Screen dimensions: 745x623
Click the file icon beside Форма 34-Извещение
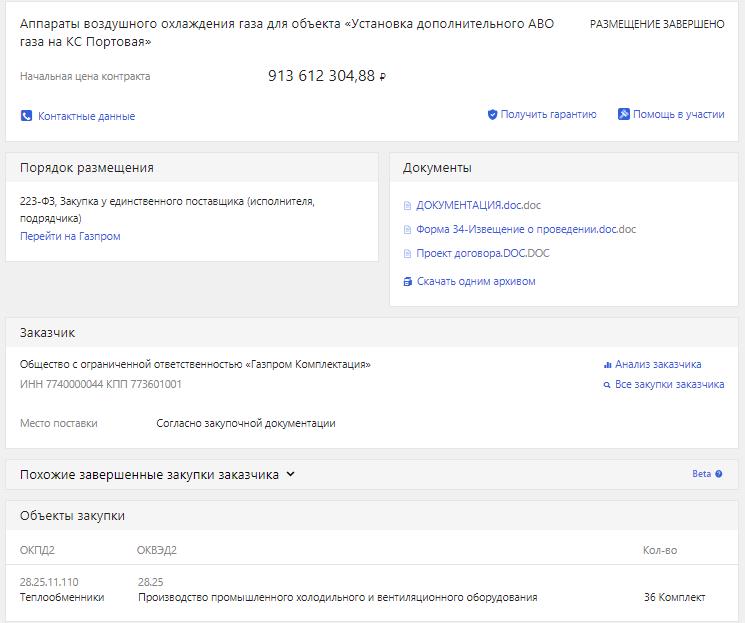tap(407, 230)
